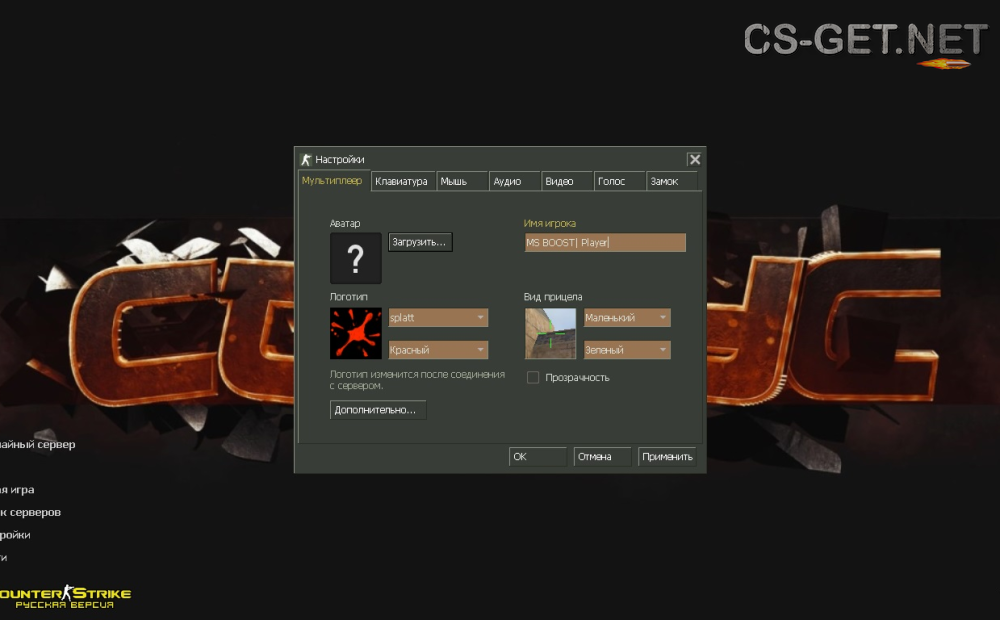Open the Мышь tab
Viewport: 1000px width, 620px height.
pyautogui.click(x=462, y=181)
